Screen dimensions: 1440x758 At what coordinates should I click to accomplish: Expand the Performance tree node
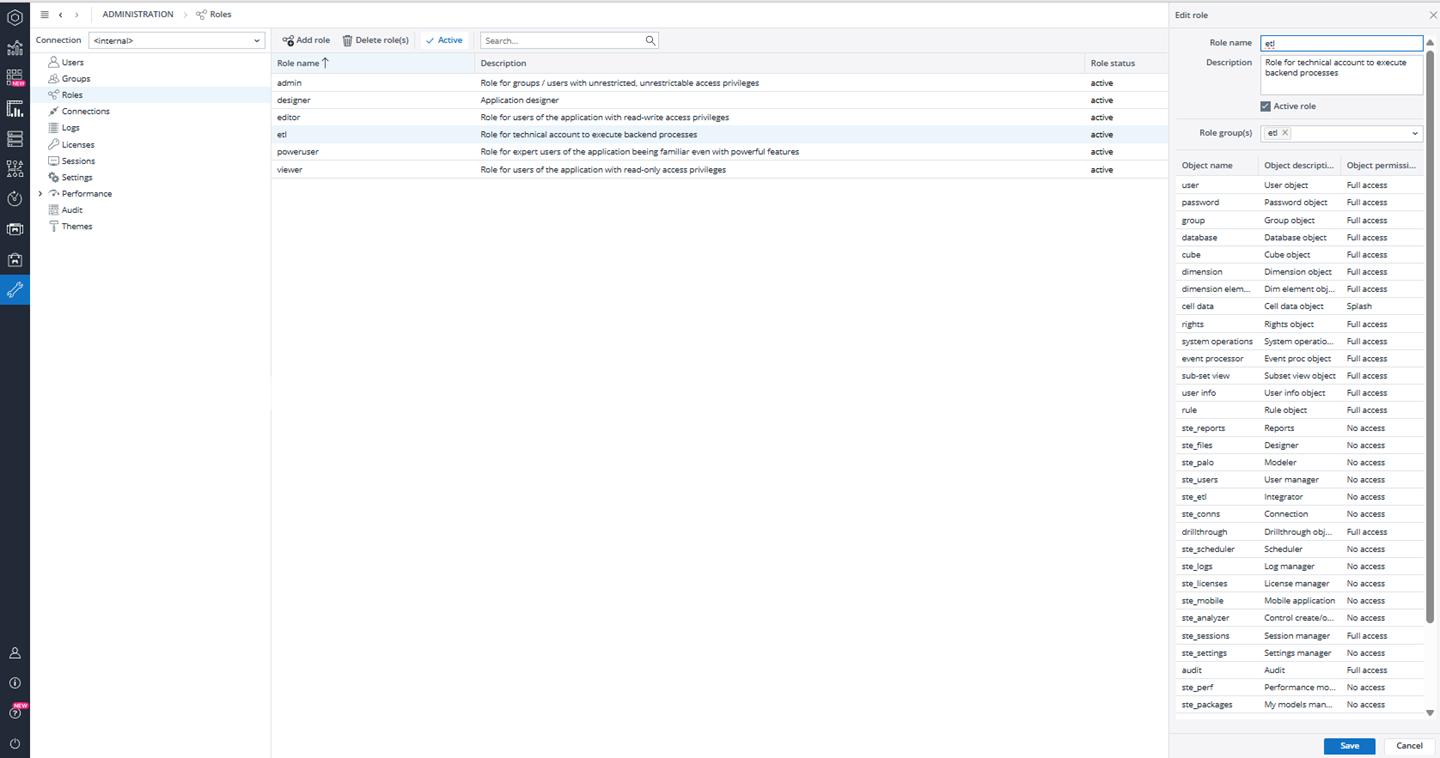click(x=40, y=194)
